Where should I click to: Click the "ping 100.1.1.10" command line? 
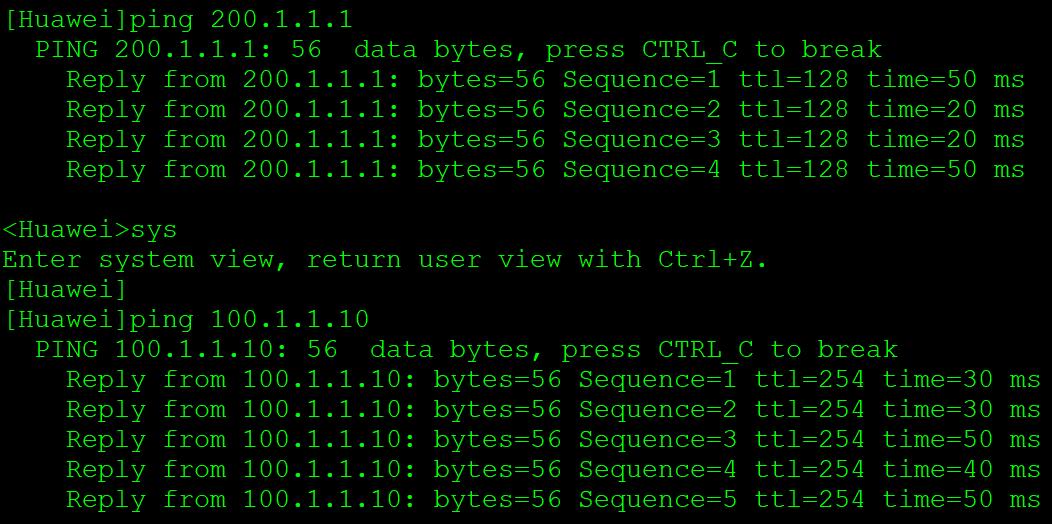click(x=187, y=320)
